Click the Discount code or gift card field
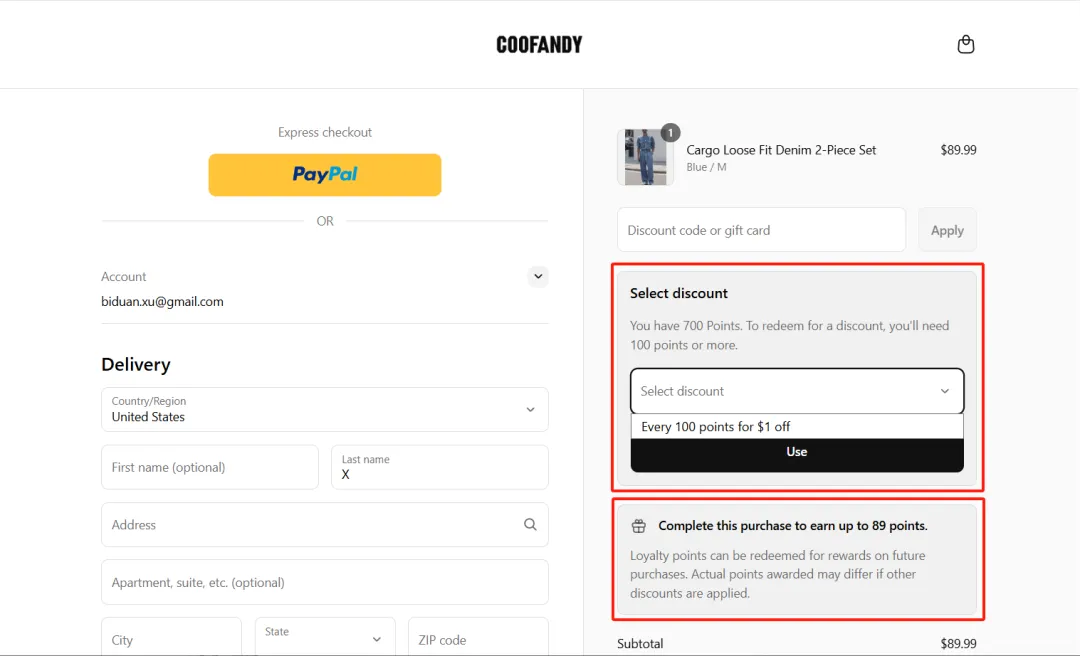Screen dimensions: 1080x656 pos(761,229)
